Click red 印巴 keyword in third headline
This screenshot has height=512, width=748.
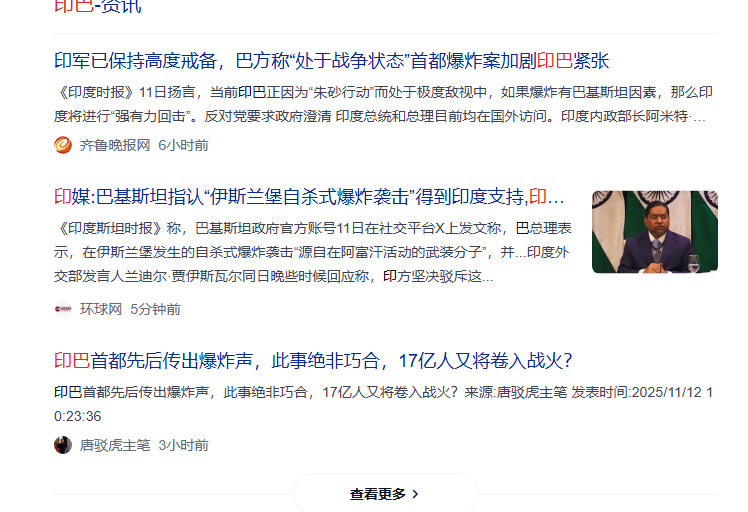[x=72, y=361]
